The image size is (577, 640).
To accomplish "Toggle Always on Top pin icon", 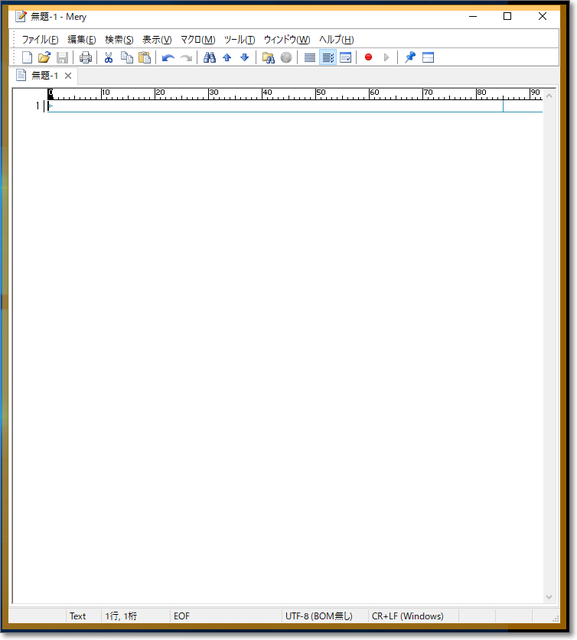I will [x=410, y=58].
